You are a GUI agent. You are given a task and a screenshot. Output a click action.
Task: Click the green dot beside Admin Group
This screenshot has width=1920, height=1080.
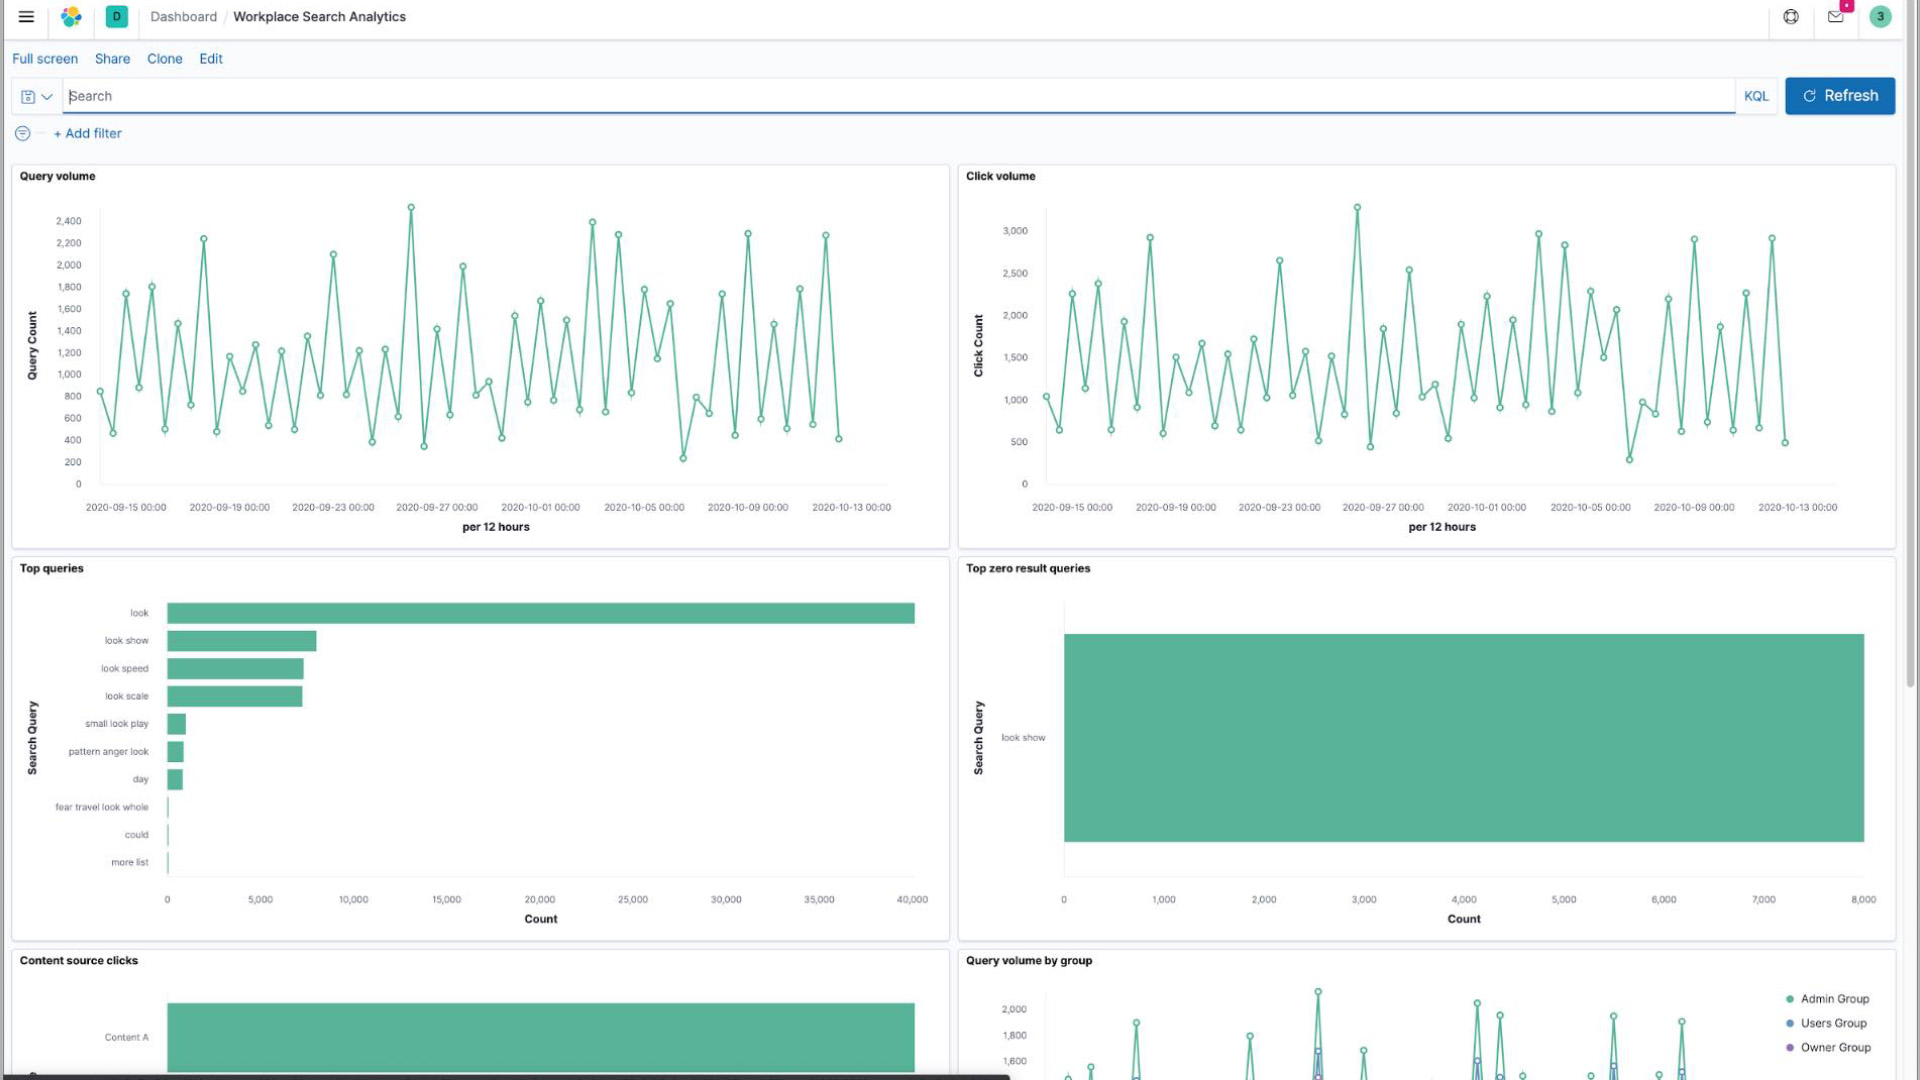coord(1788,998)
